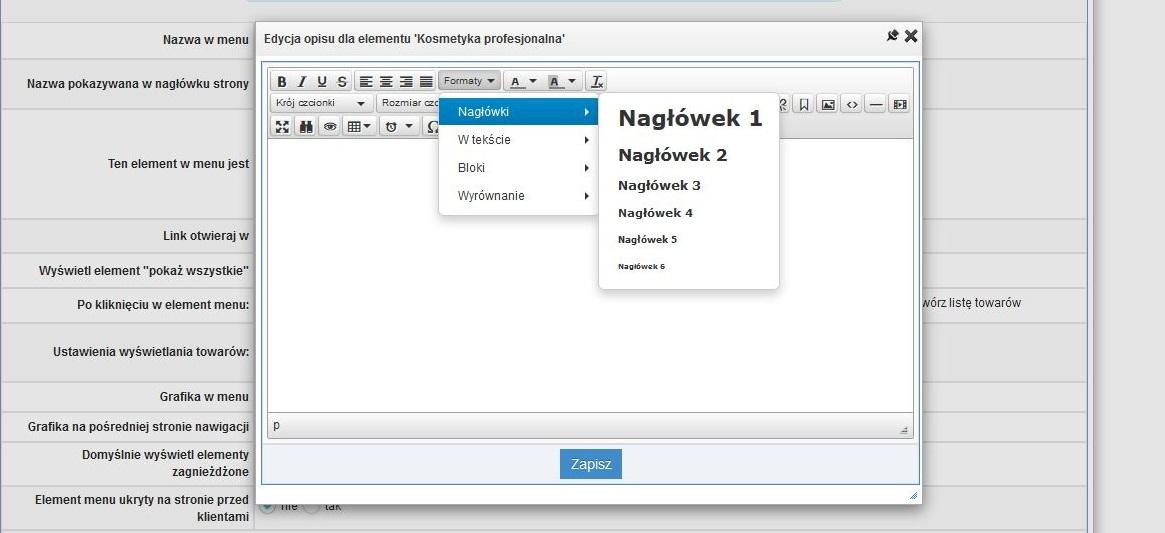
Task: Align text to the right
Action: tap(406, 82)
